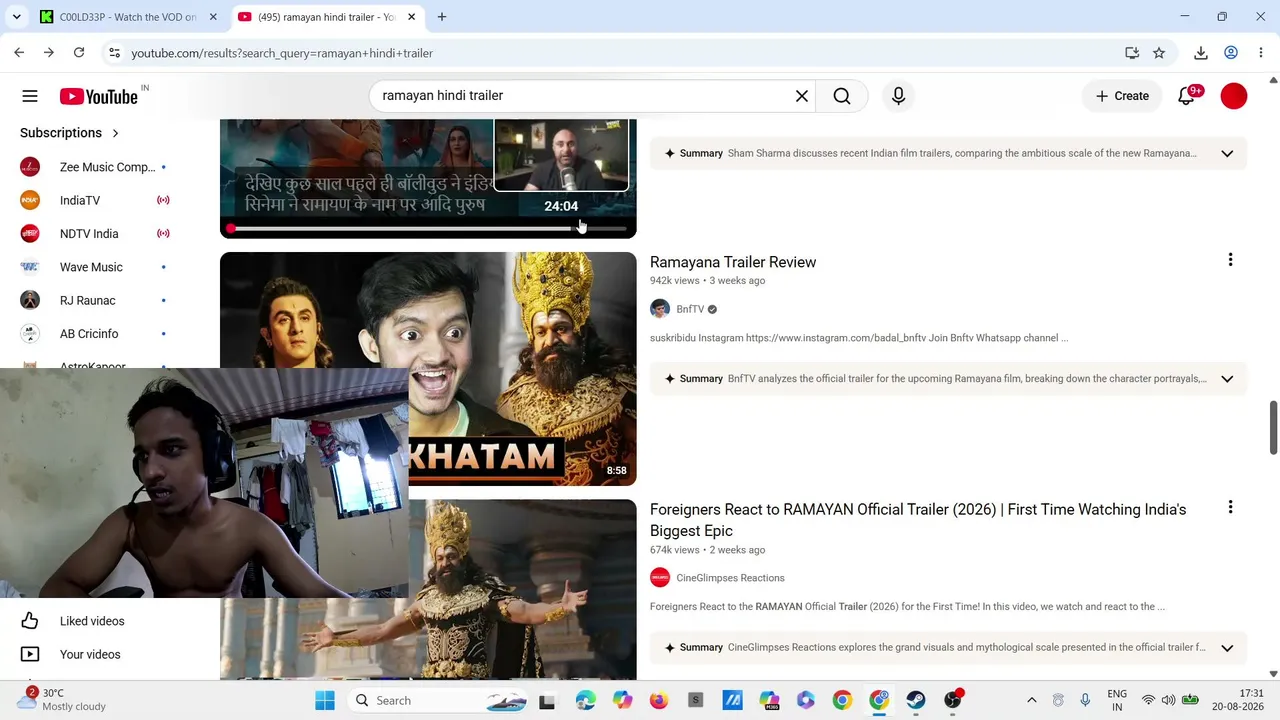Screen dimensions: 1280x720
Task: Open the Sham Sharma video thumbnail preview
Action: pos(428,178)
